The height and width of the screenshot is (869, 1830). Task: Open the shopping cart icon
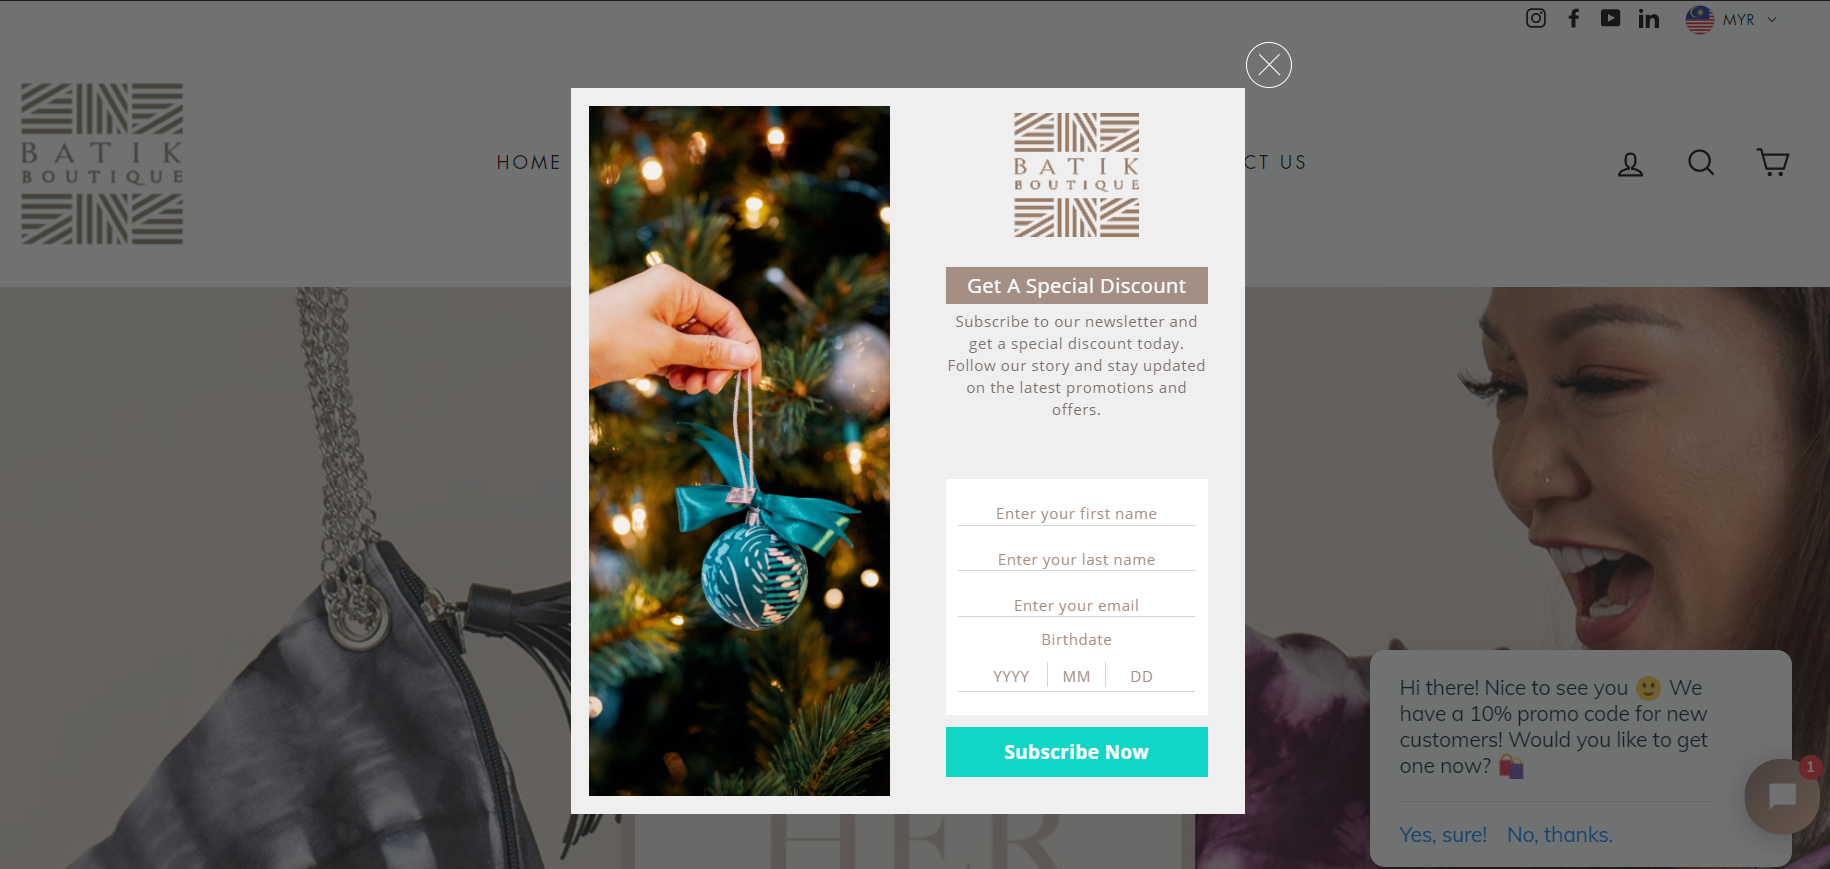tap(1773, 162)
